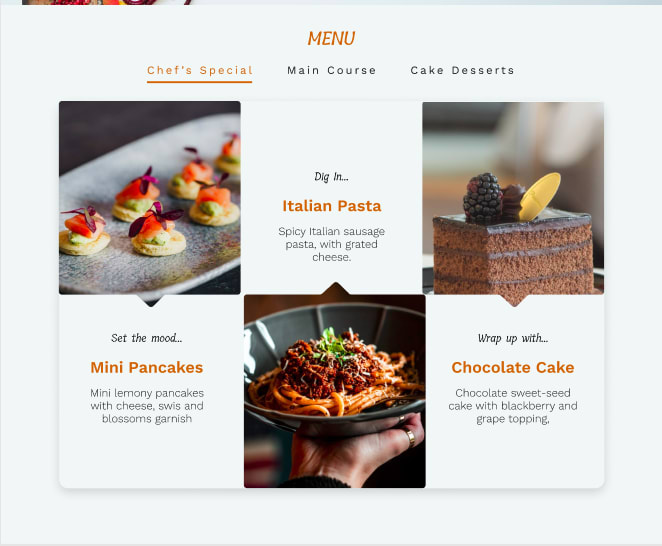Image resolution: width=662 pixels, height=546 pixels.
Task: Click the chocolate cake photo
Action: coord(513,198)
